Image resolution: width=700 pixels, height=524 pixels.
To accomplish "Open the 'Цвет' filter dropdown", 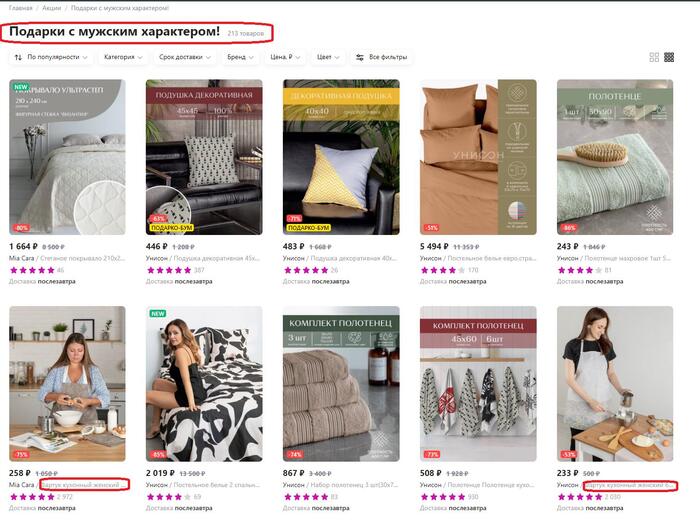I will click(328, 57).
